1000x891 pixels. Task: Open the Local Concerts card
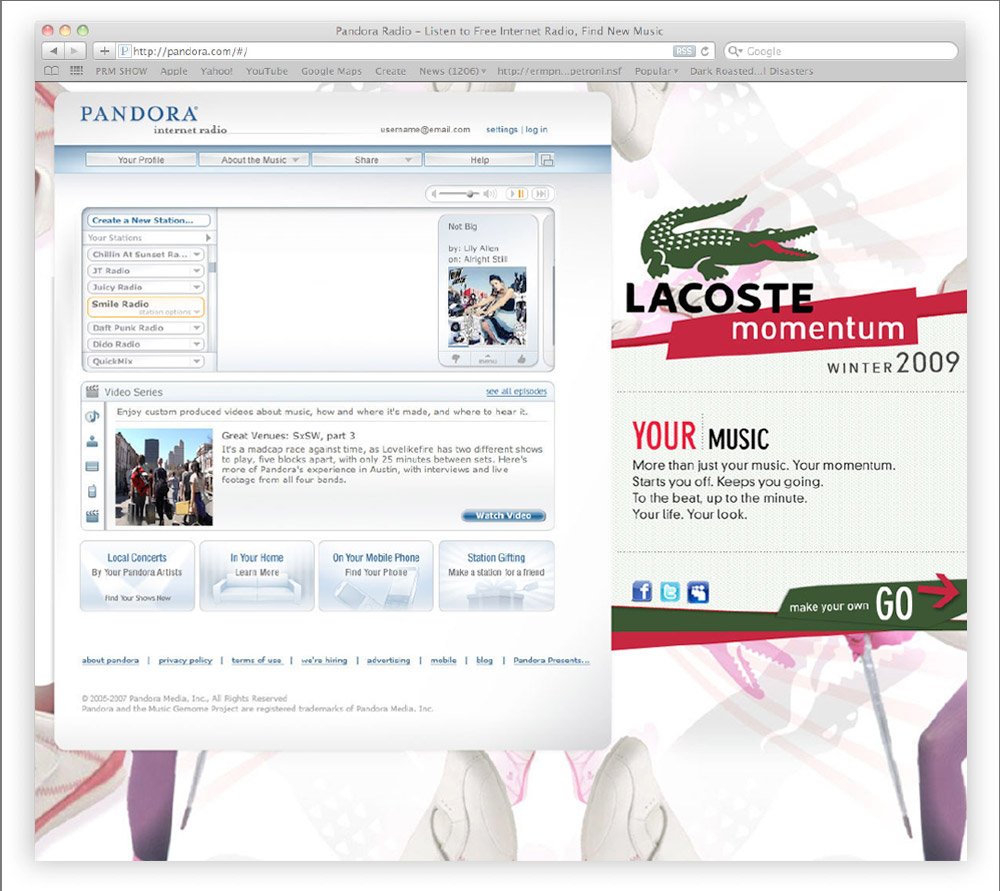point(137,576)
